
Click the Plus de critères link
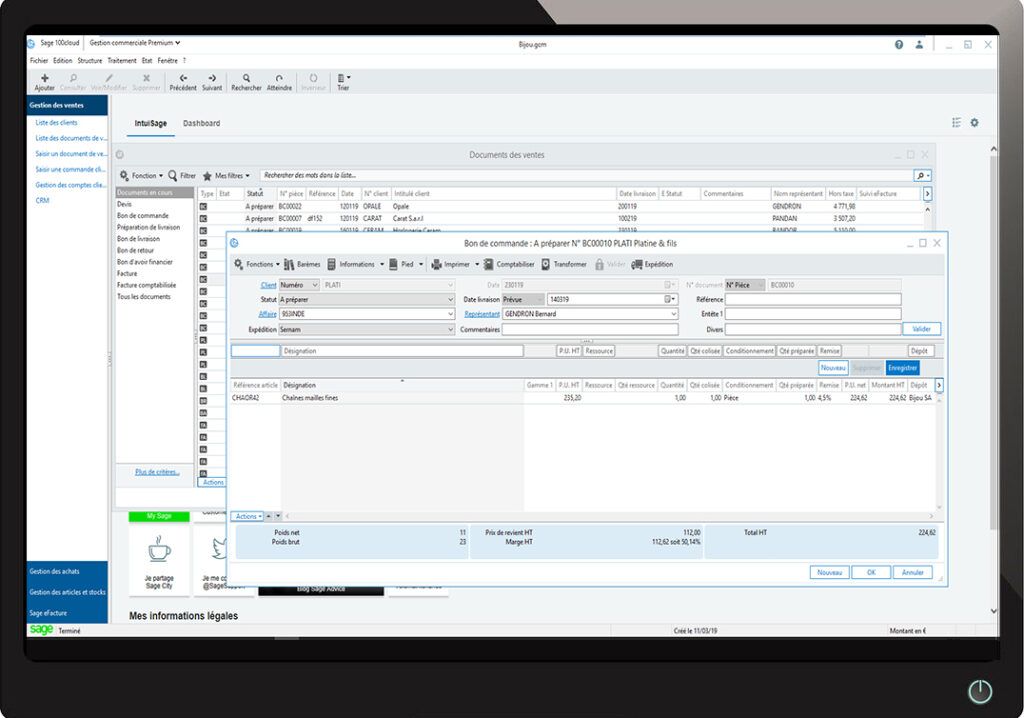[x=157, y=471]
